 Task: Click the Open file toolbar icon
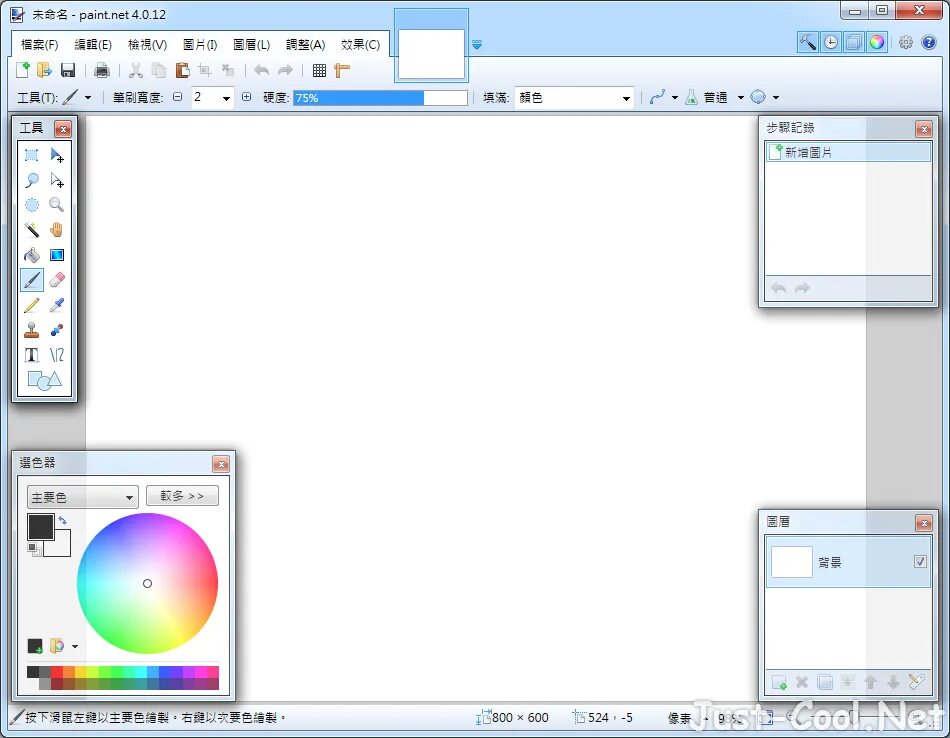(44, 70)
